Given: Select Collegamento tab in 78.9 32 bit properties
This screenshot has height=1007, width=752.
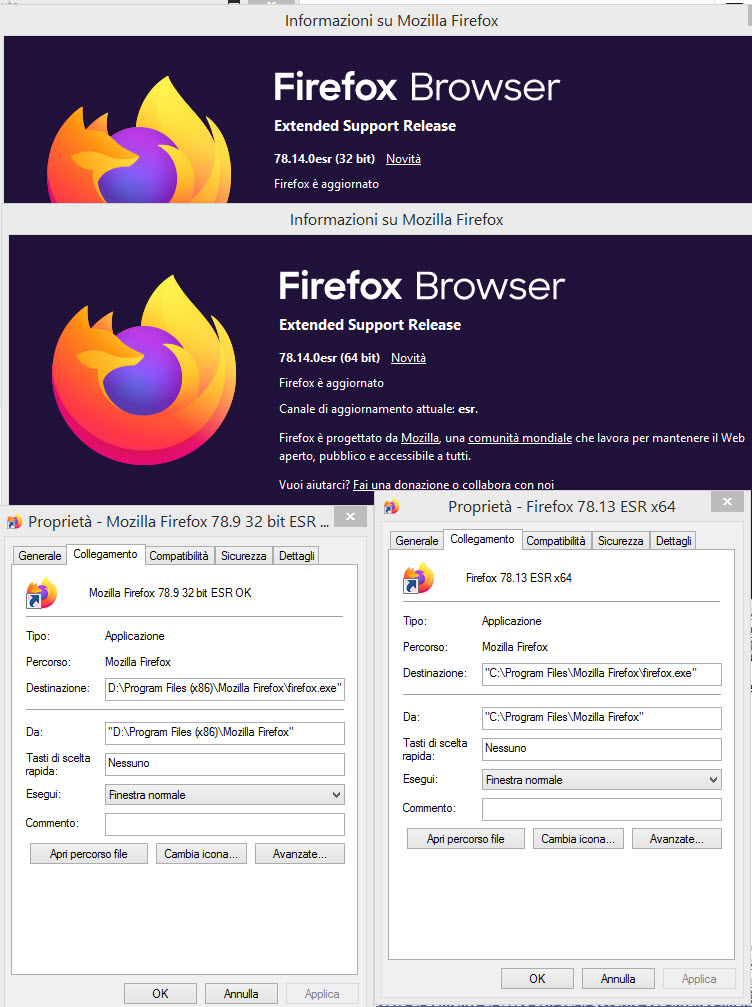Looking at the screenshot, I should click(105, 554).
